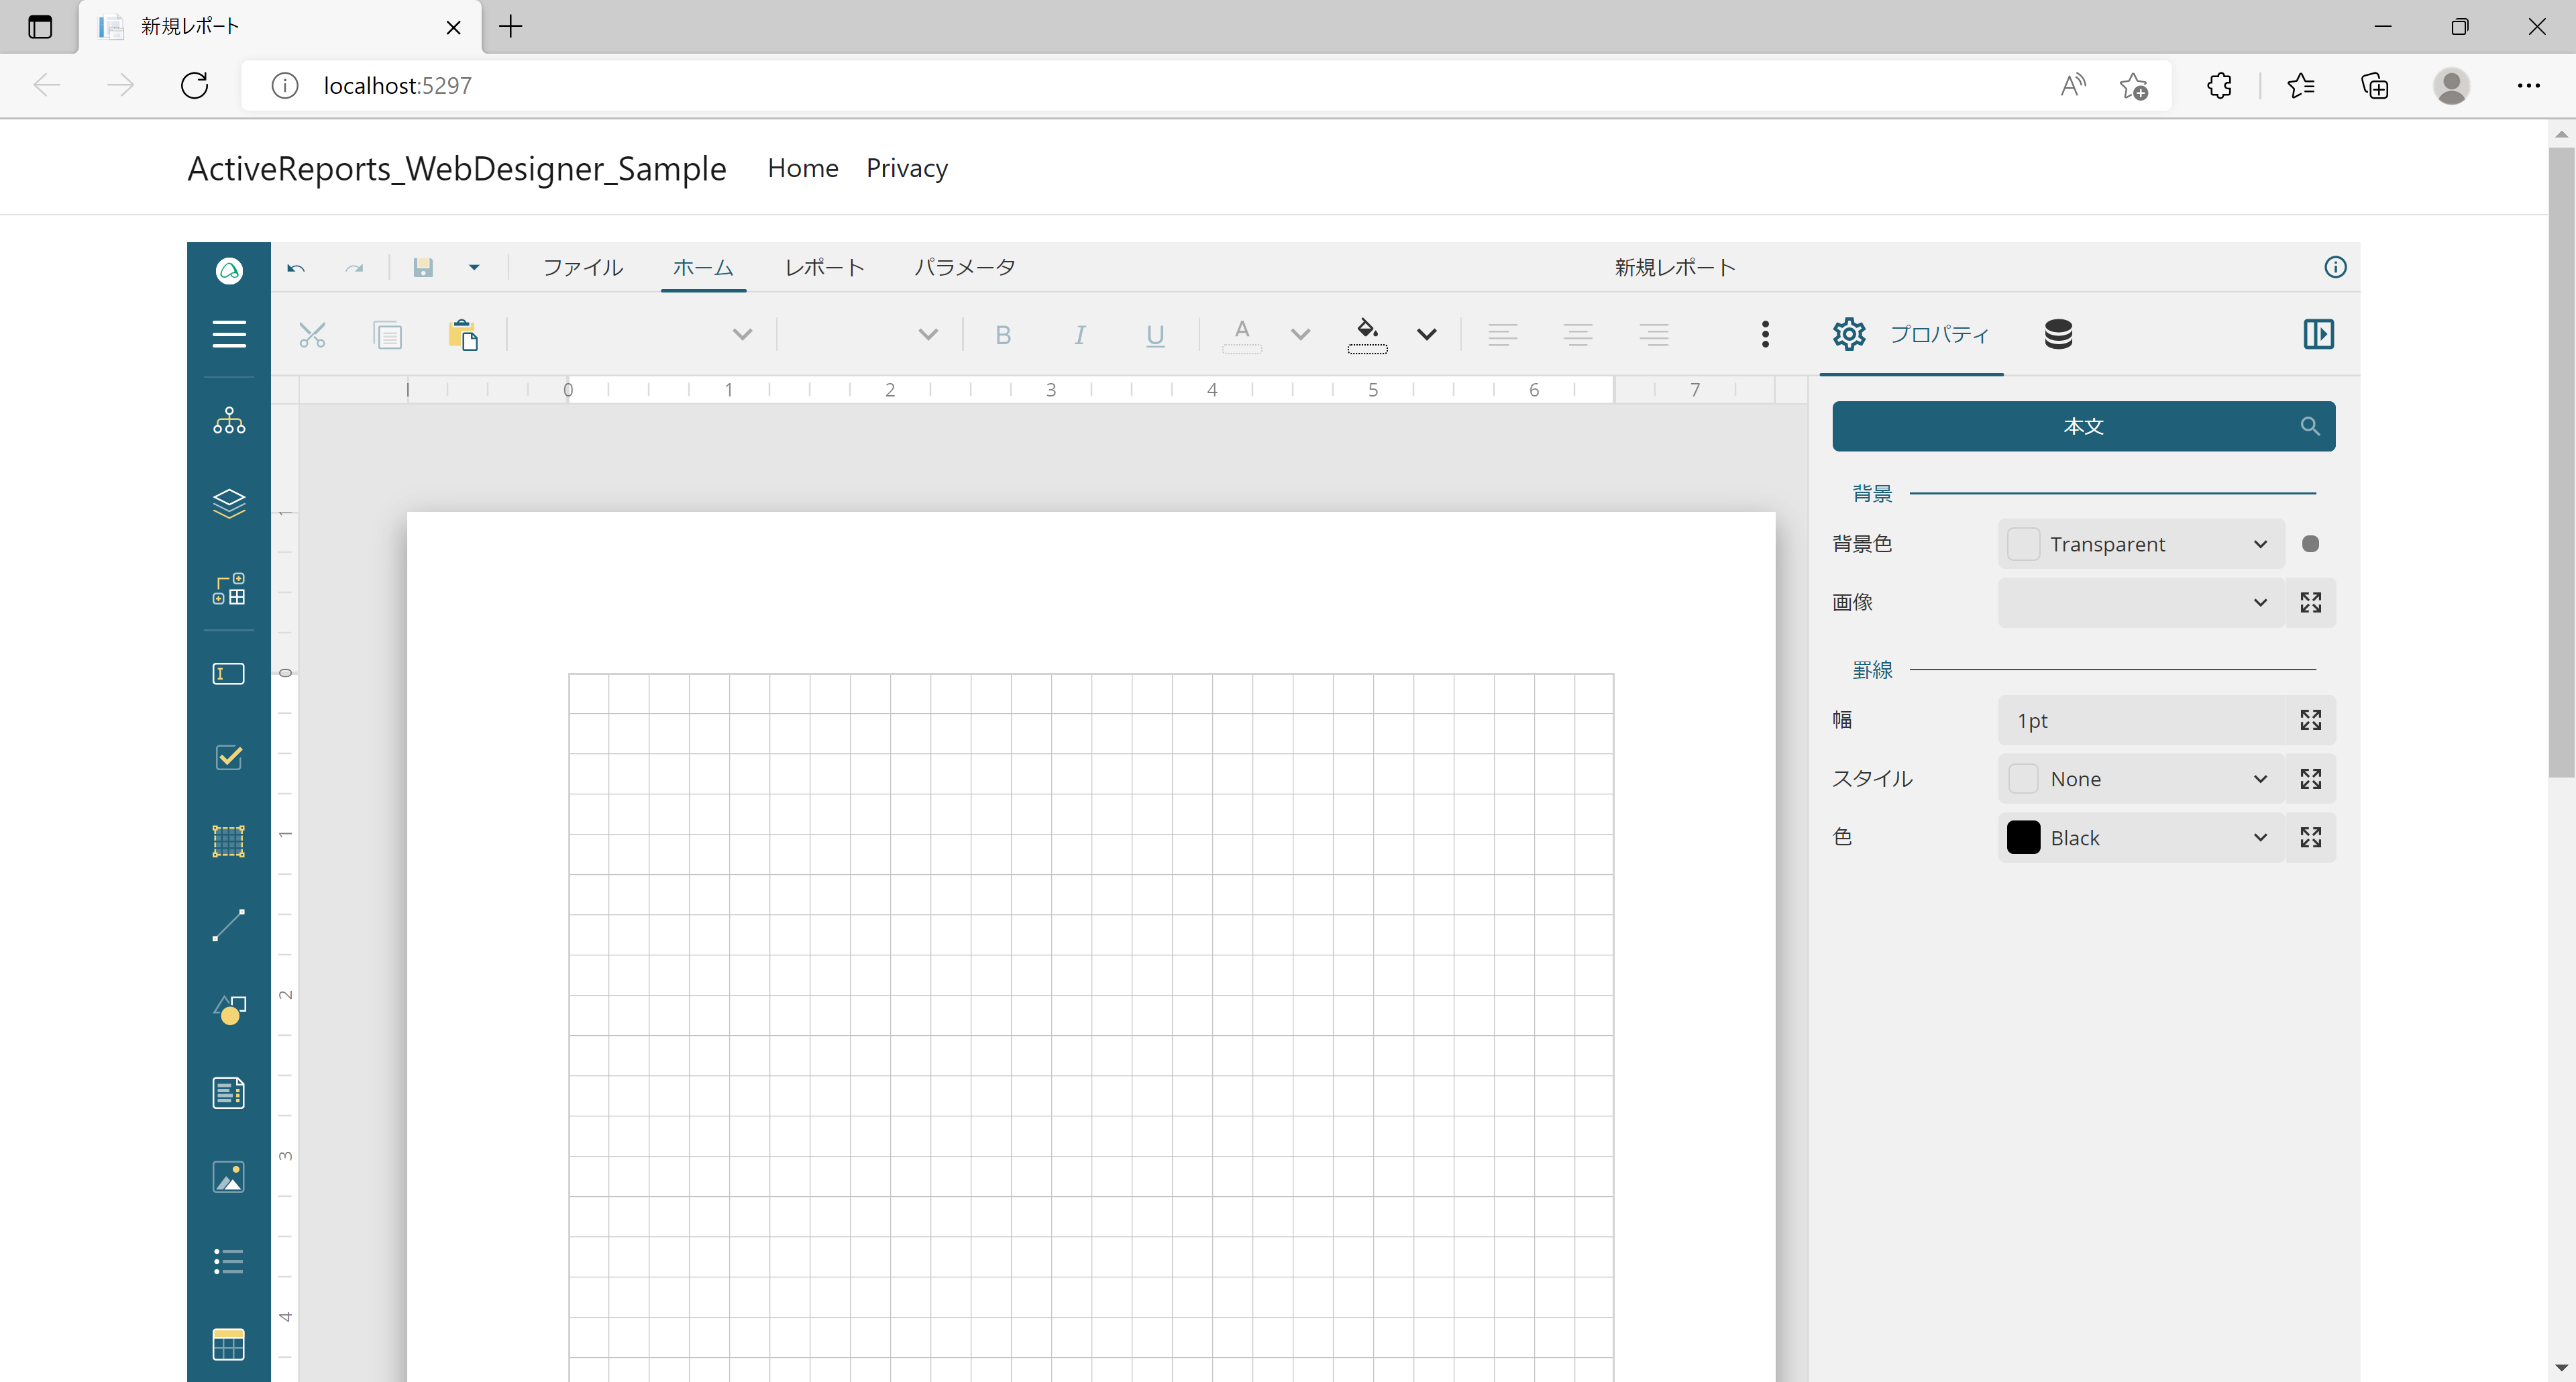Align text left in the ribbon

[1502, 334]
